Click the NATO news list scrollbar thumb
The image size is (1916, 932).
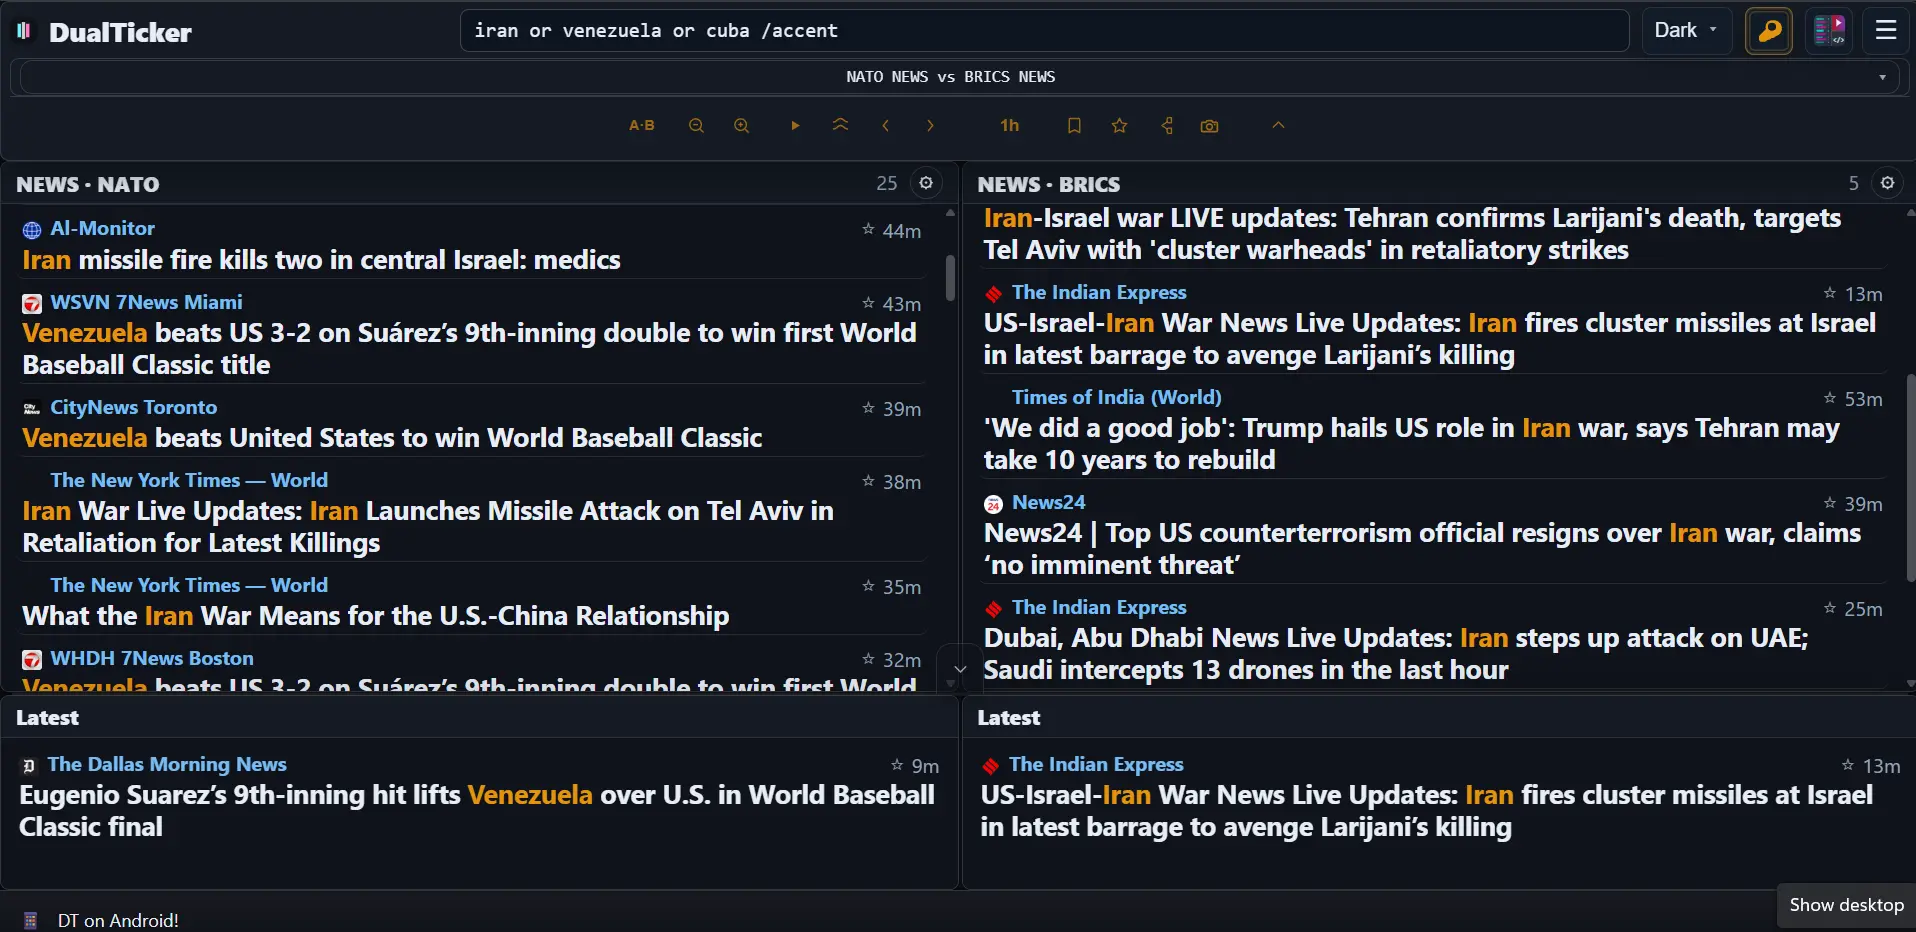pyautogui.click(x=950, y=277)
